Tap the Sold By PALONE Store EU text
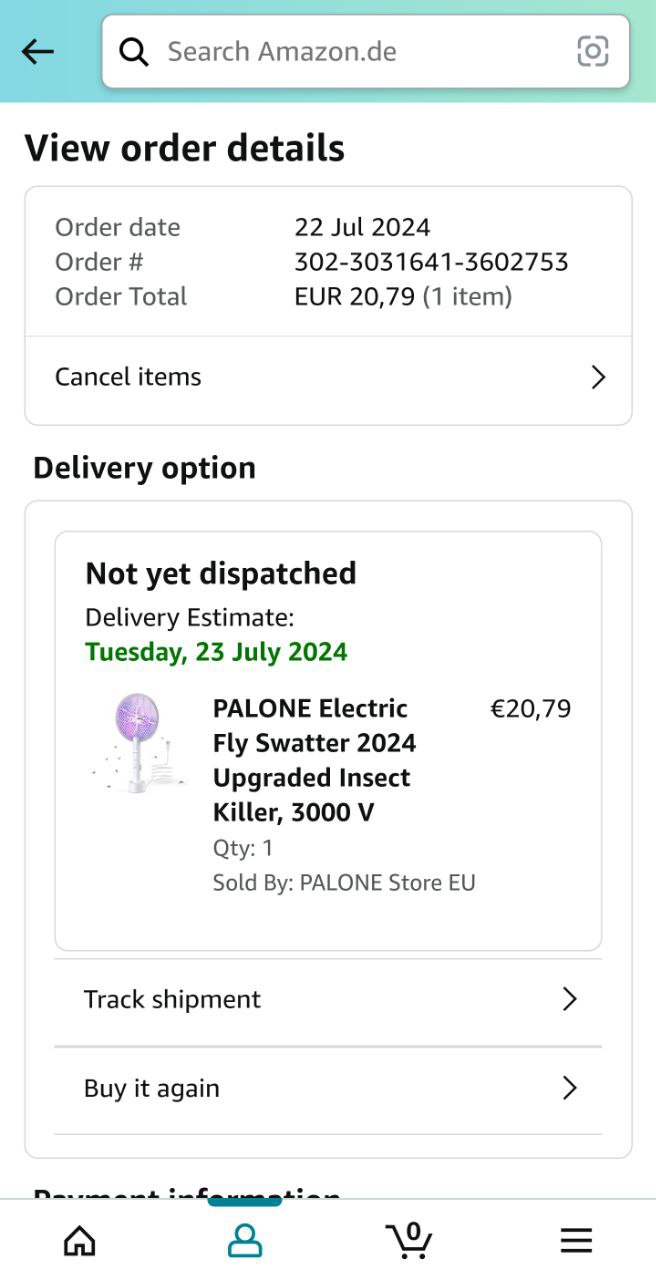The image size is (656, 1280). pyautogui.click(x=344, y=883)
